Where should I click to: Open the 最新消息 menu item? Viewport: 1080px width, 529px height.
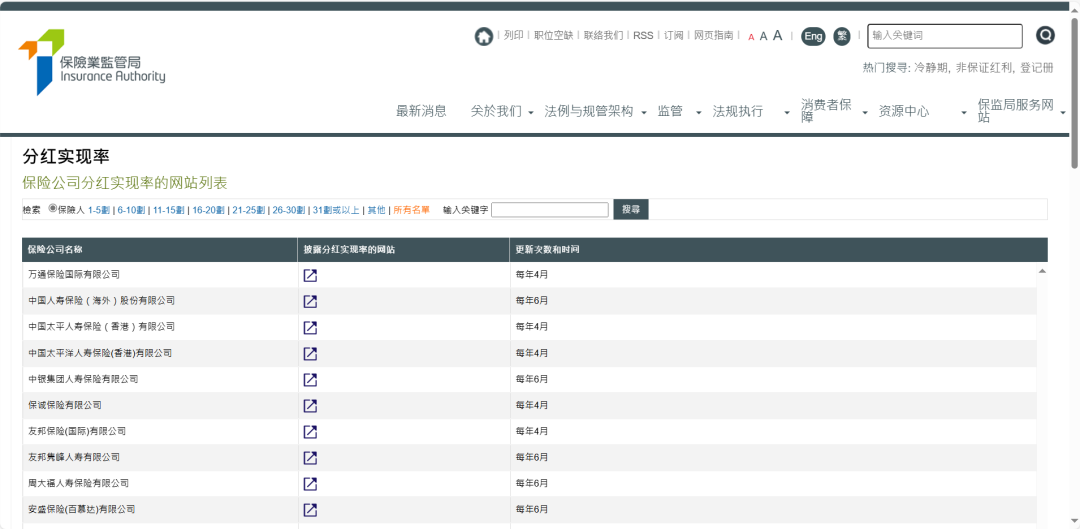point(422,112)
